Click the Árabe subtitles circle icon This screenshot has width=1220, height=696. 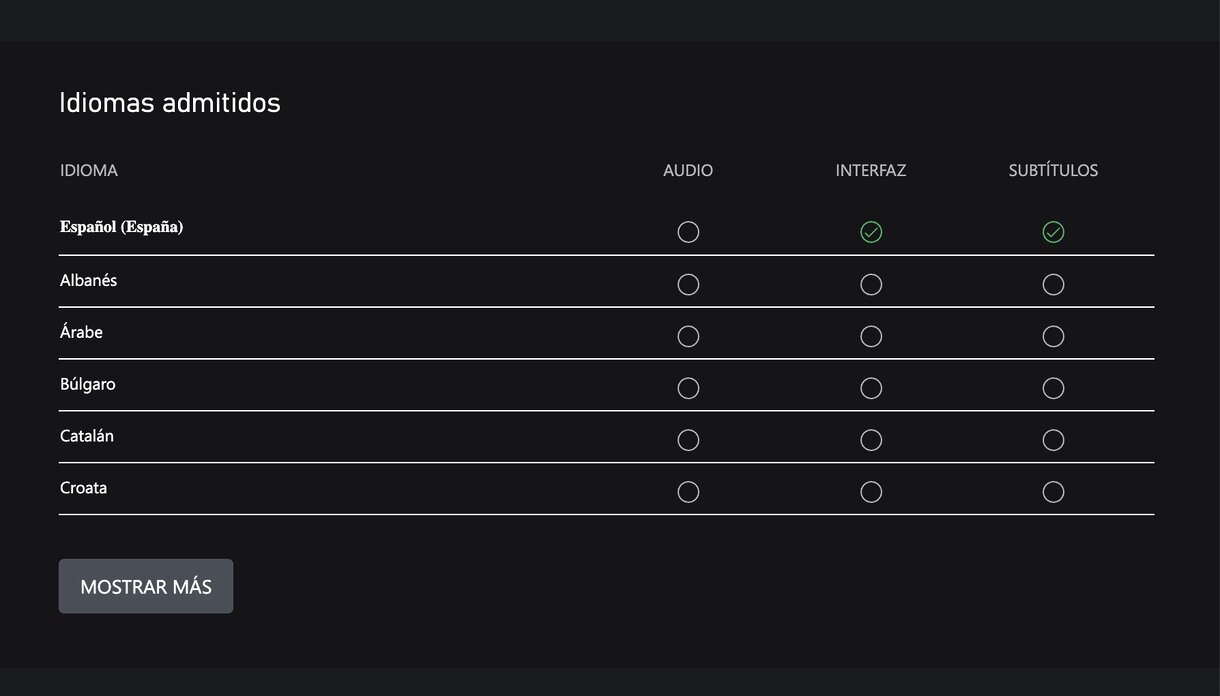[1053, 336]
